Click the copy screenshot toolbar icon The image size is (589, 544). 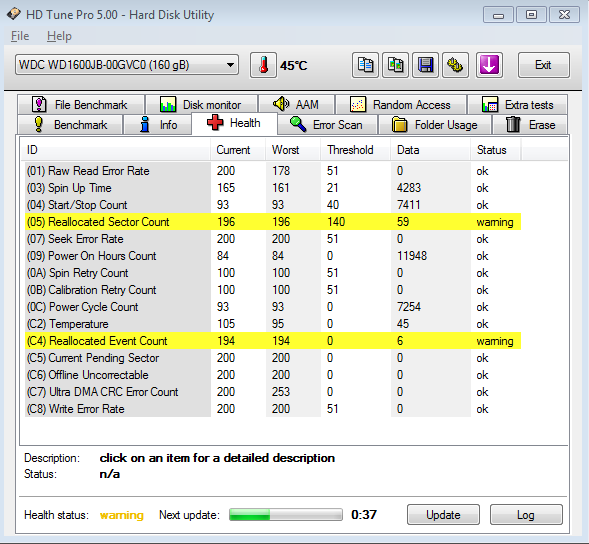[x=395, y=65]
